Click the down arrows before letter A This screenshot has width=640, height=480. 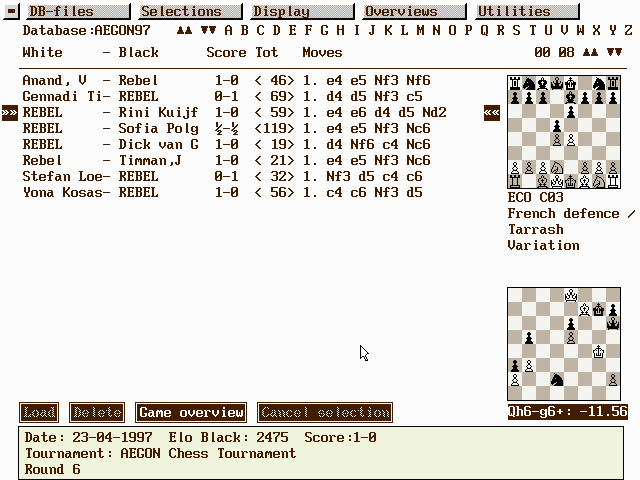point(208,31)
